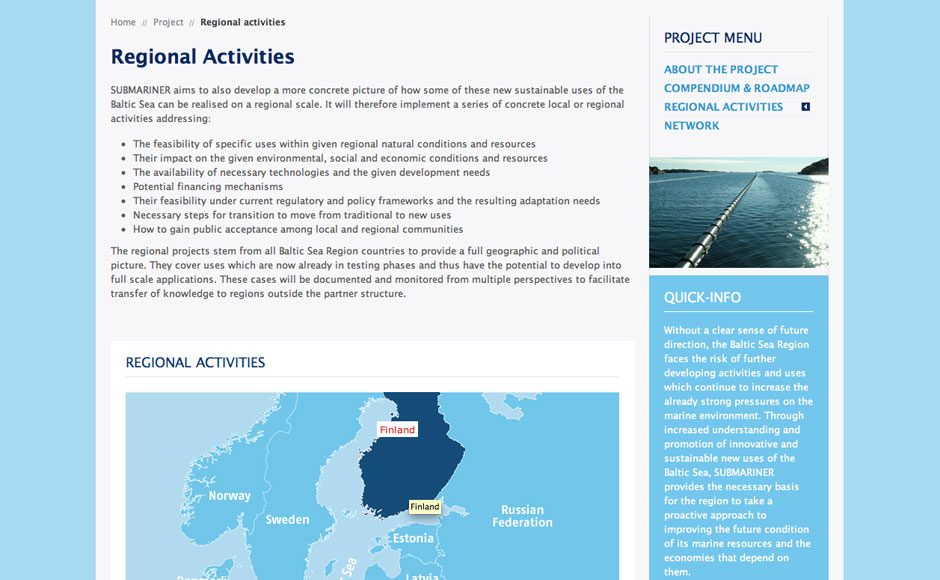Screen dimensions: 940x580
Task: Select Norway on the map
Action: (x=229, y=496)
